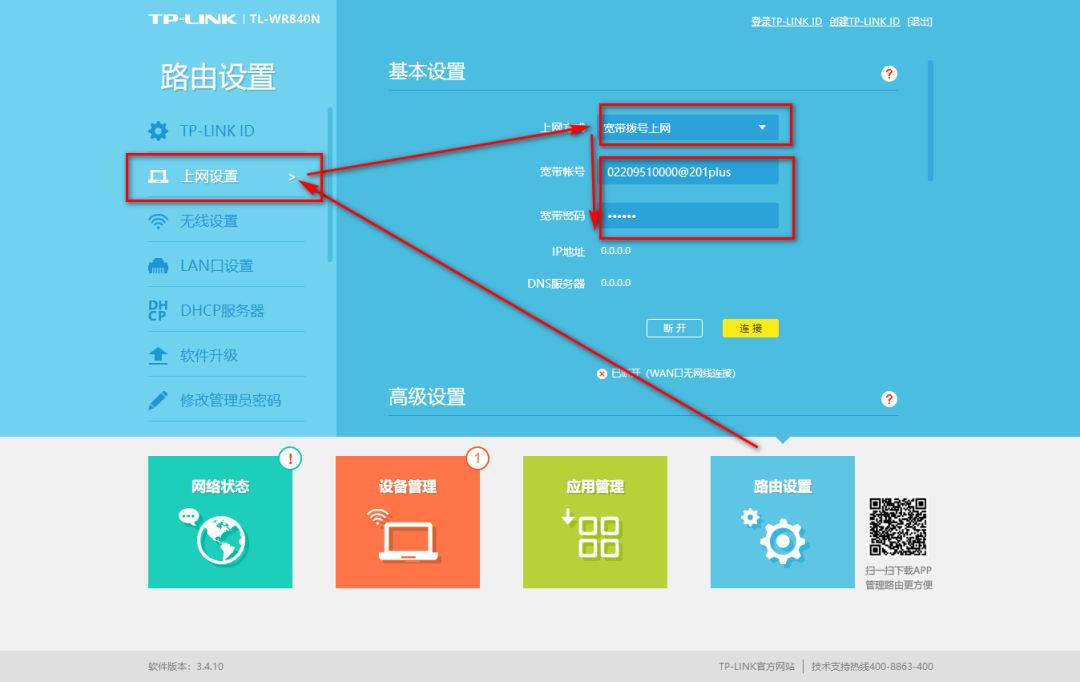
Task: Click the upload arrow icon for 软件升级
Action: 158,355
